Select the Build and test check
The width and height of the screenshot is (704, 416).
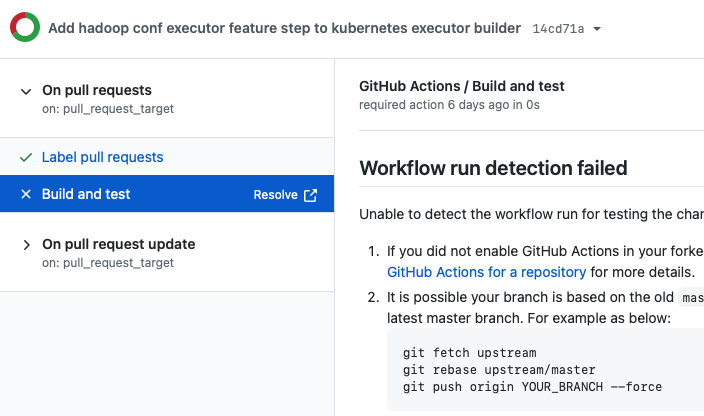[167, 193]
